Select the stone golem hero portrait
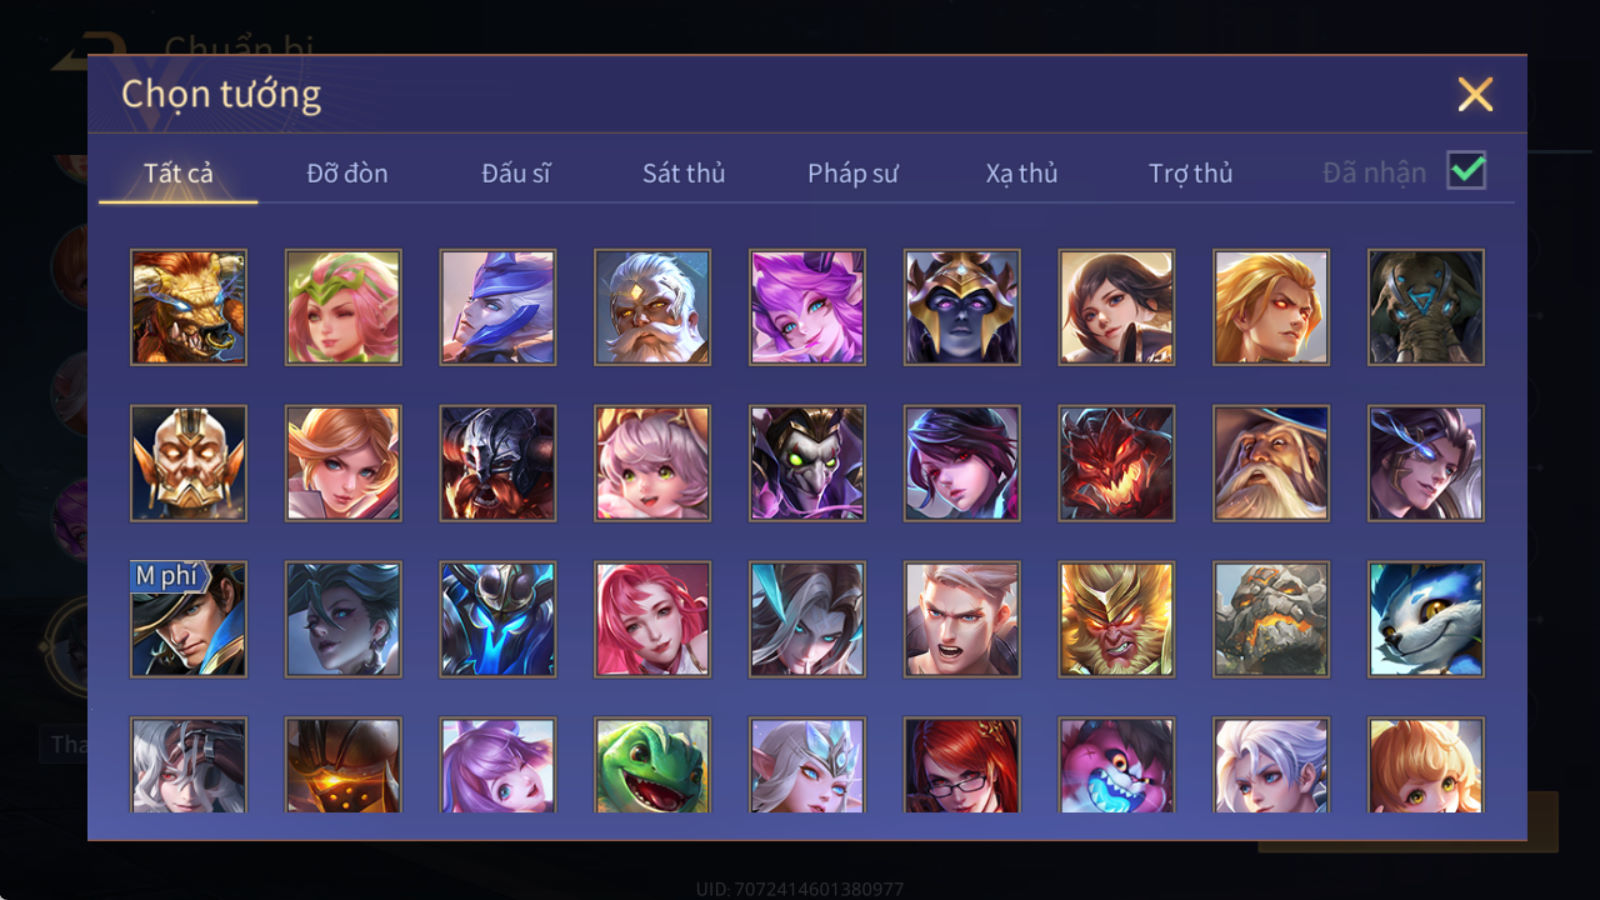The image size is (1600, 900). point(1271,619)
